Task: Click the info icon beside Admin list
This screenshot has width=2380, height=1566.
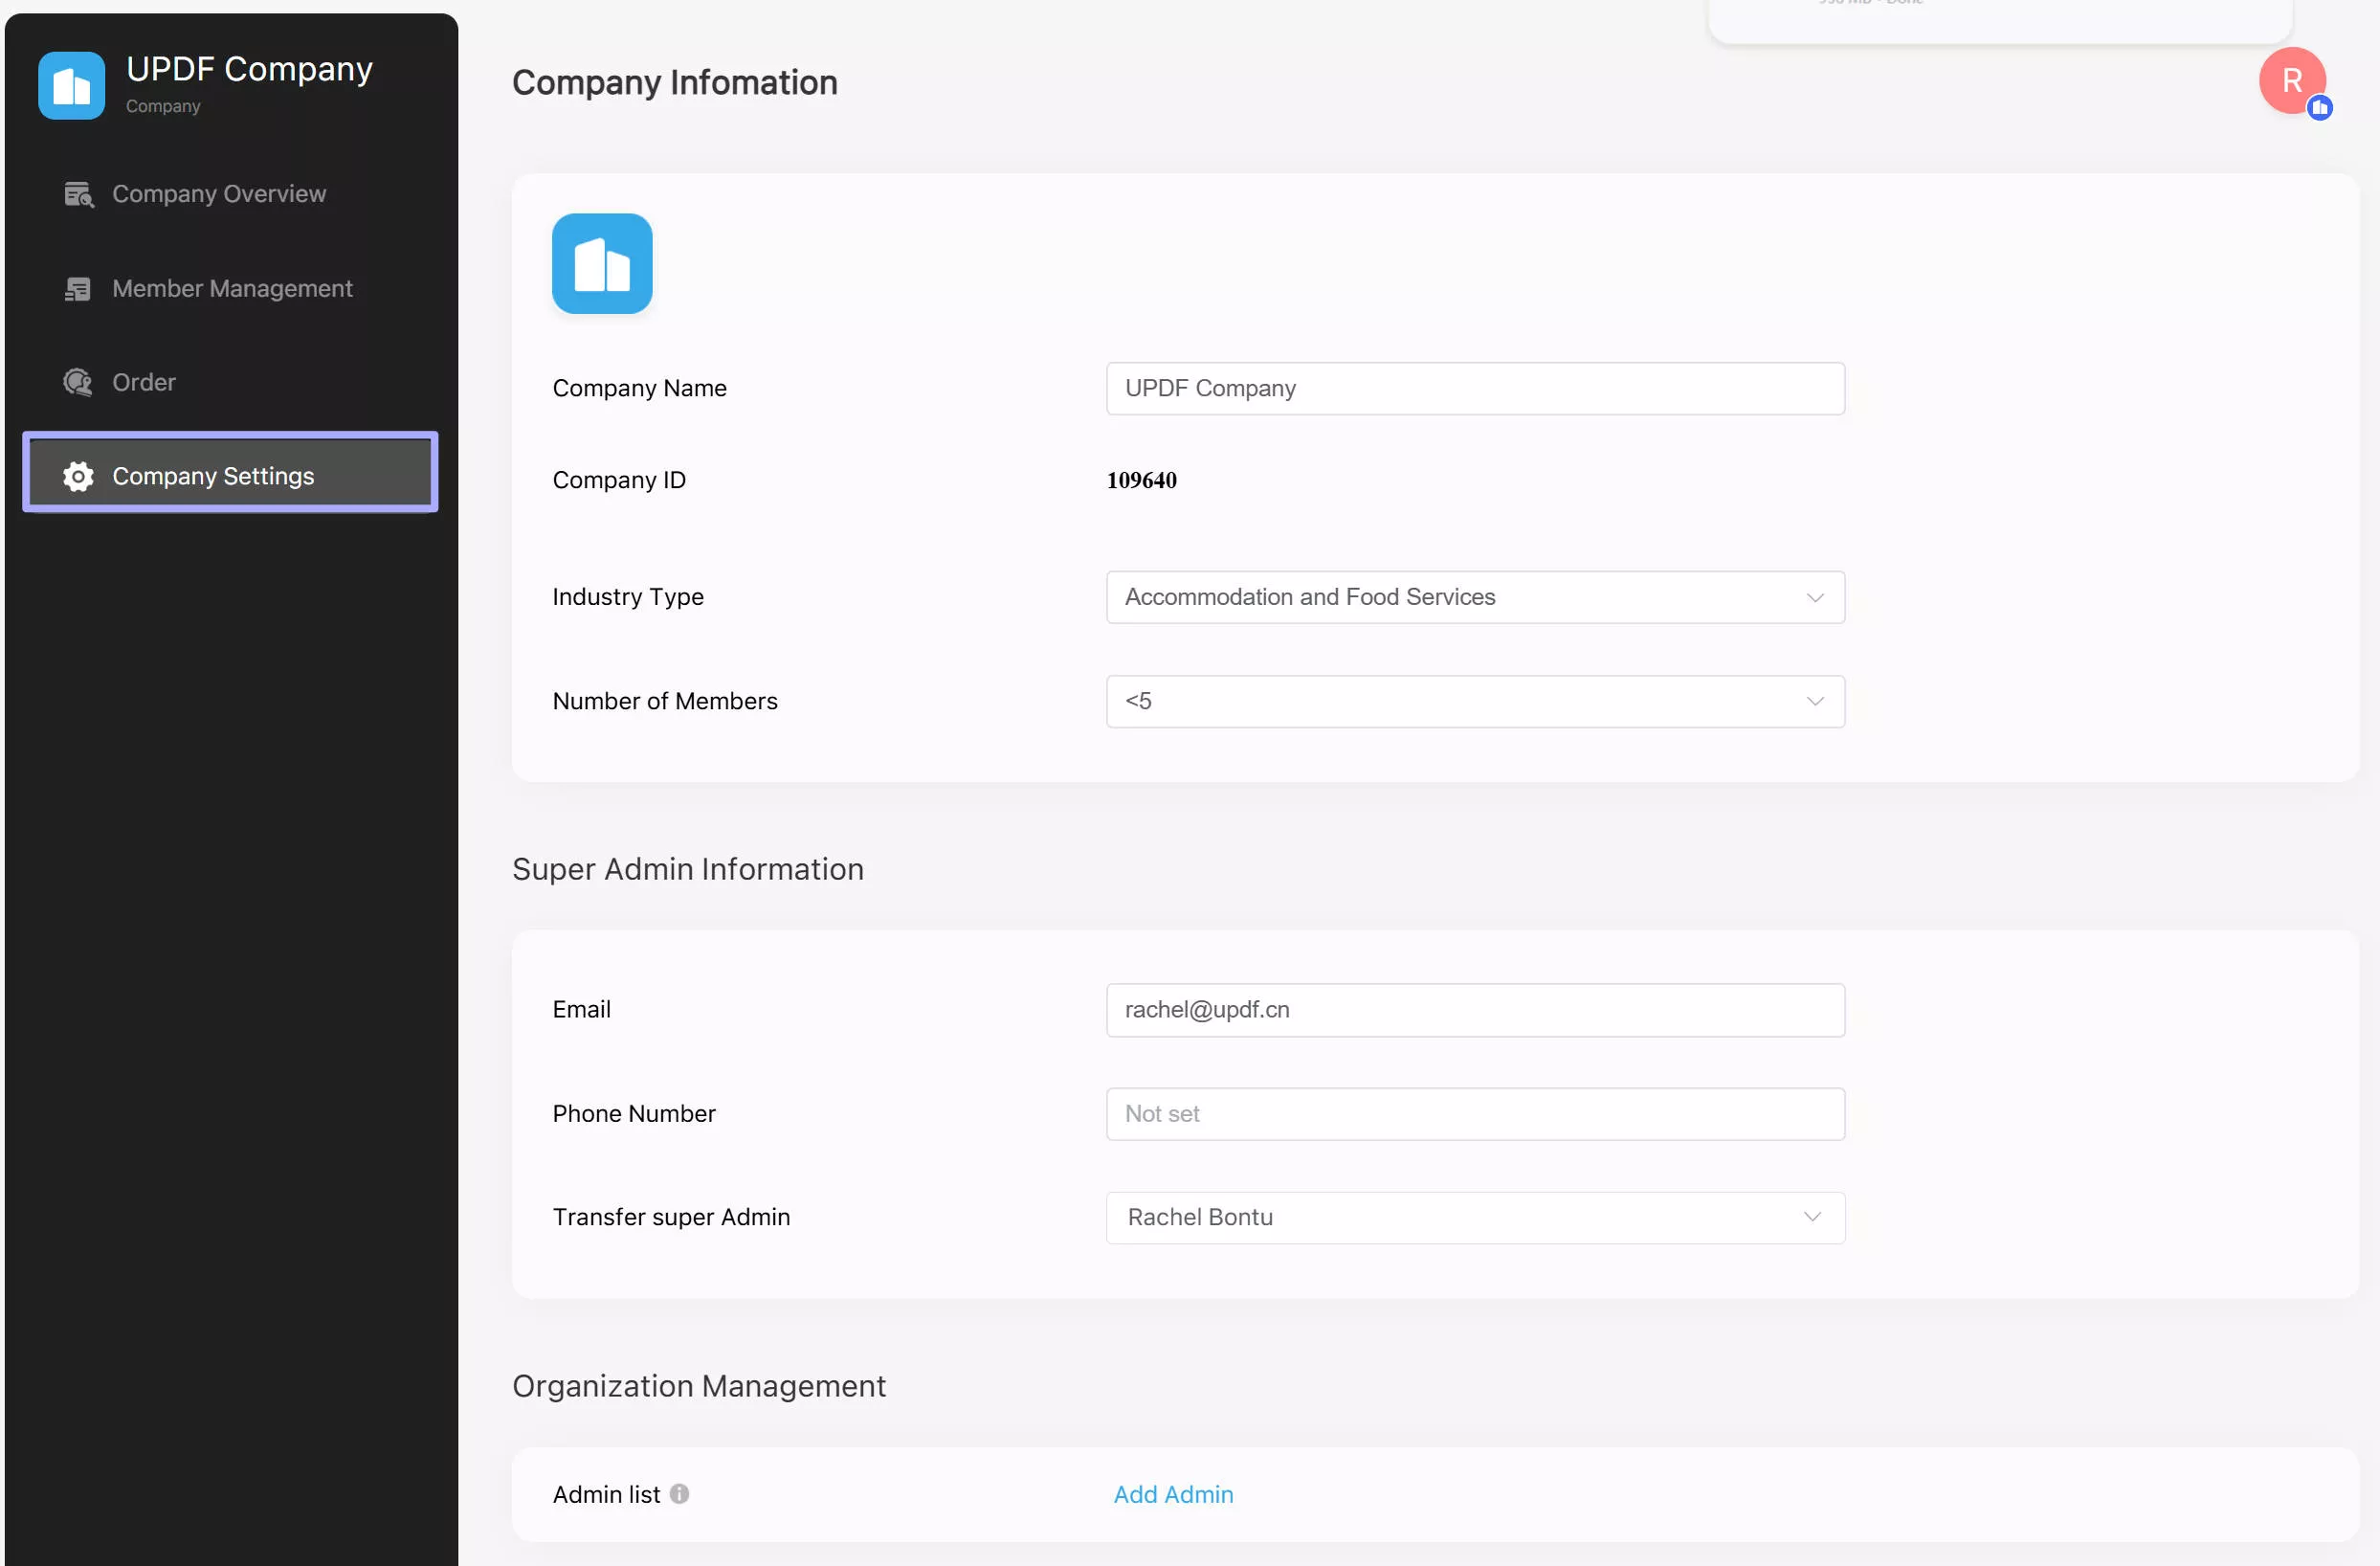Action: (679, 1493)
